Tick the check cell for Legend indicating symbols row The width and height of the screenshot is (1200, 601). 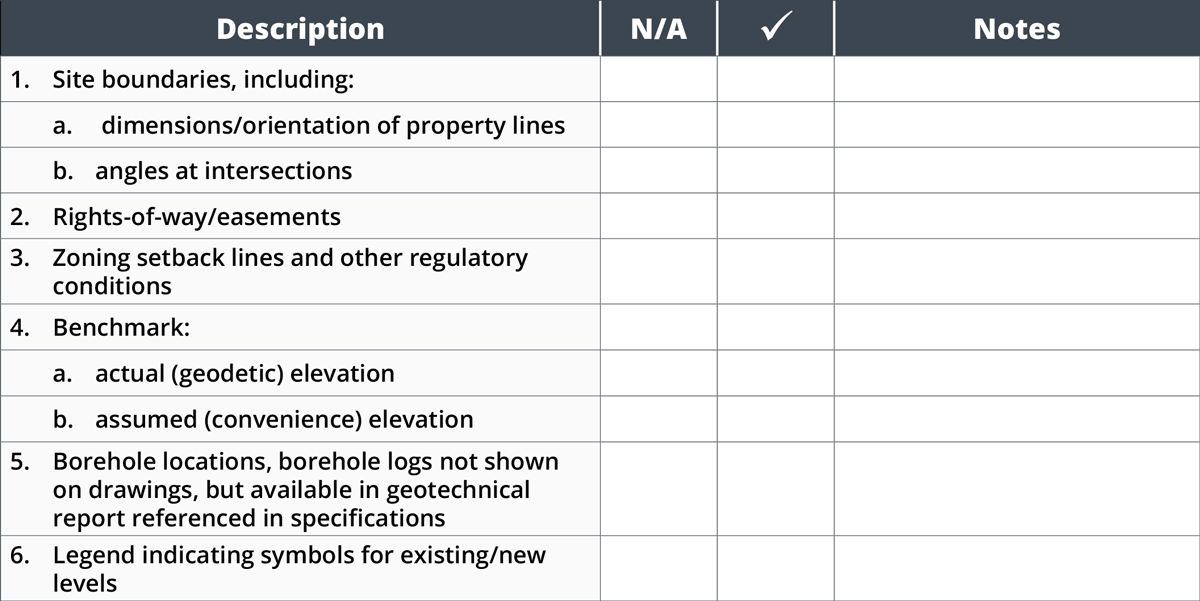[x=775, y=568]
